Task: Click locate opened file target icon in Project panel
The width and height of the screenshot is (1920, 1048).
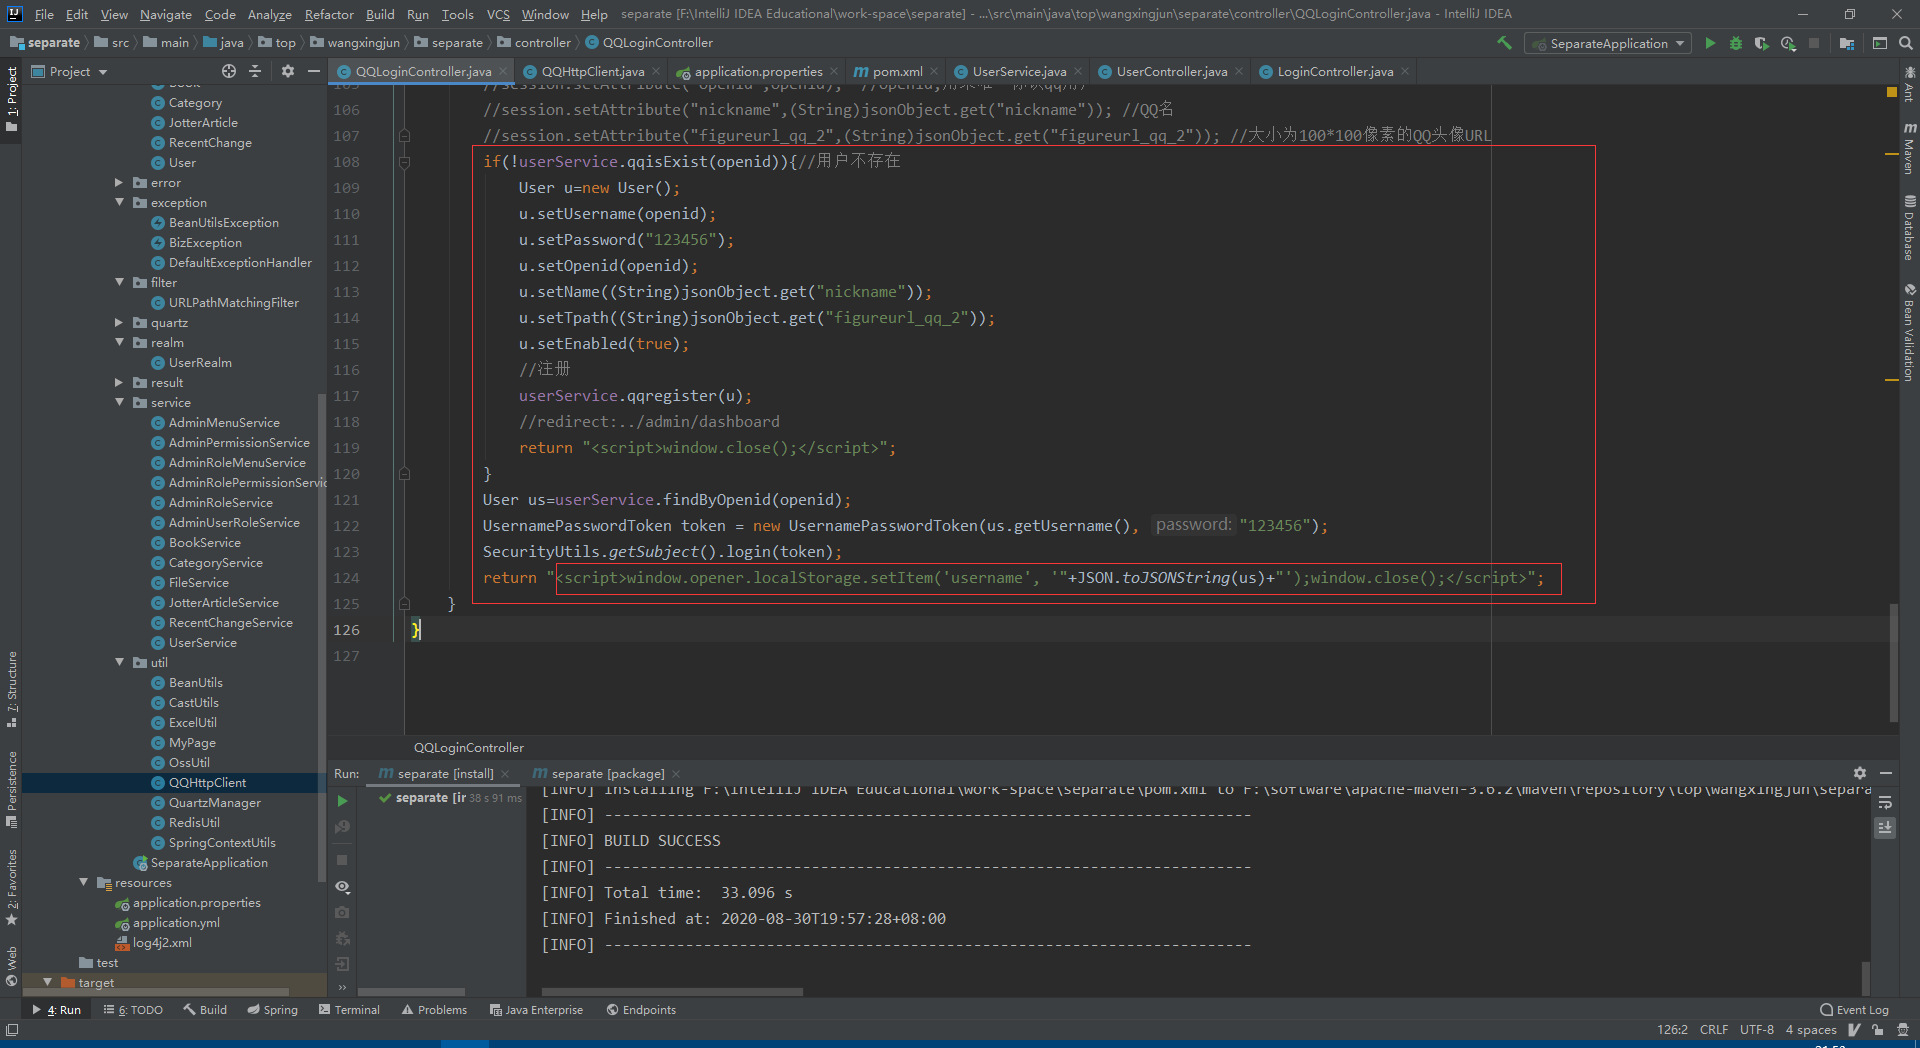Action: click(x=229, y=71)
